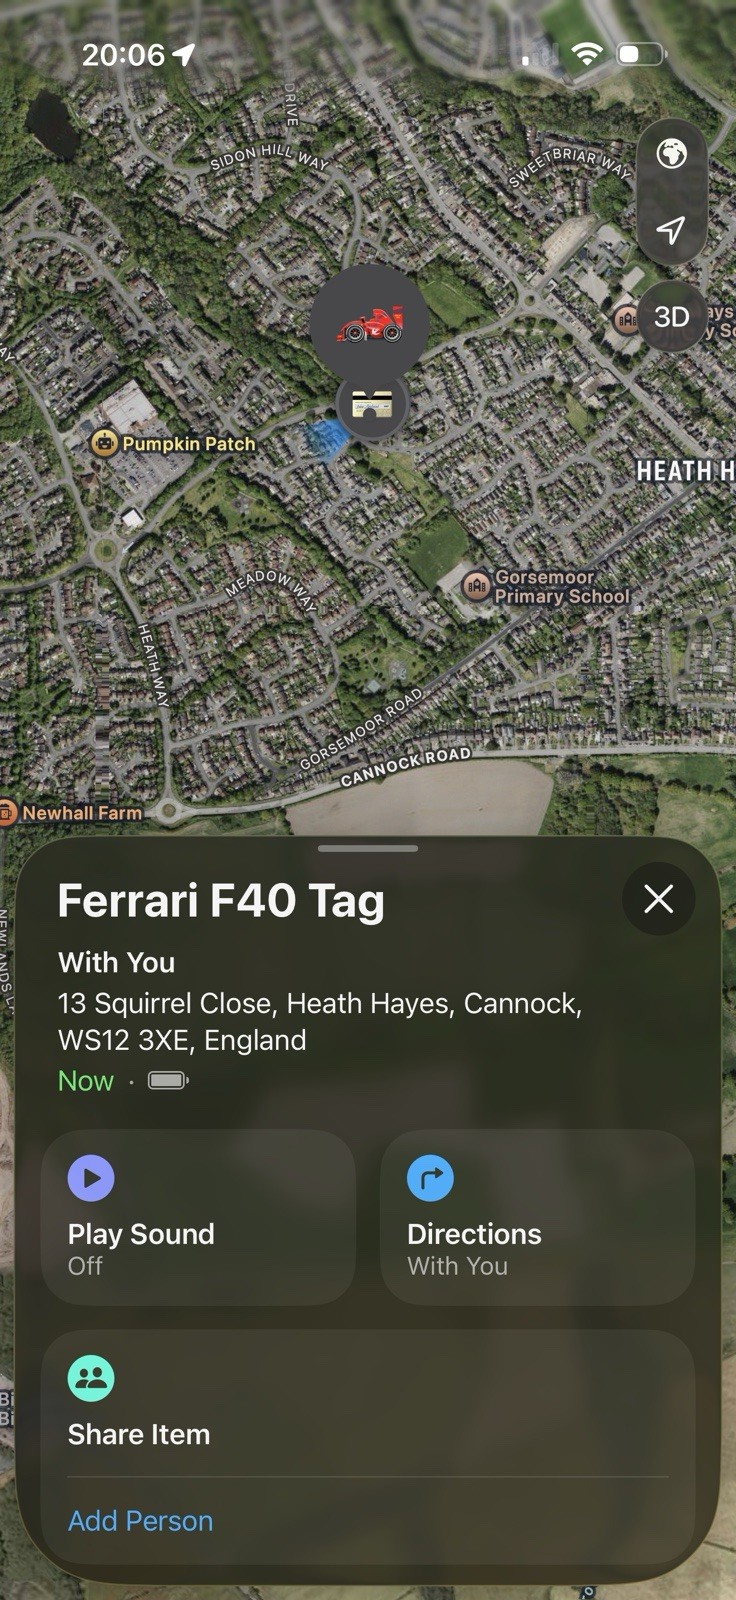Tap the Play Sound Off label

pyautogui.click(x=141, y=1249)
